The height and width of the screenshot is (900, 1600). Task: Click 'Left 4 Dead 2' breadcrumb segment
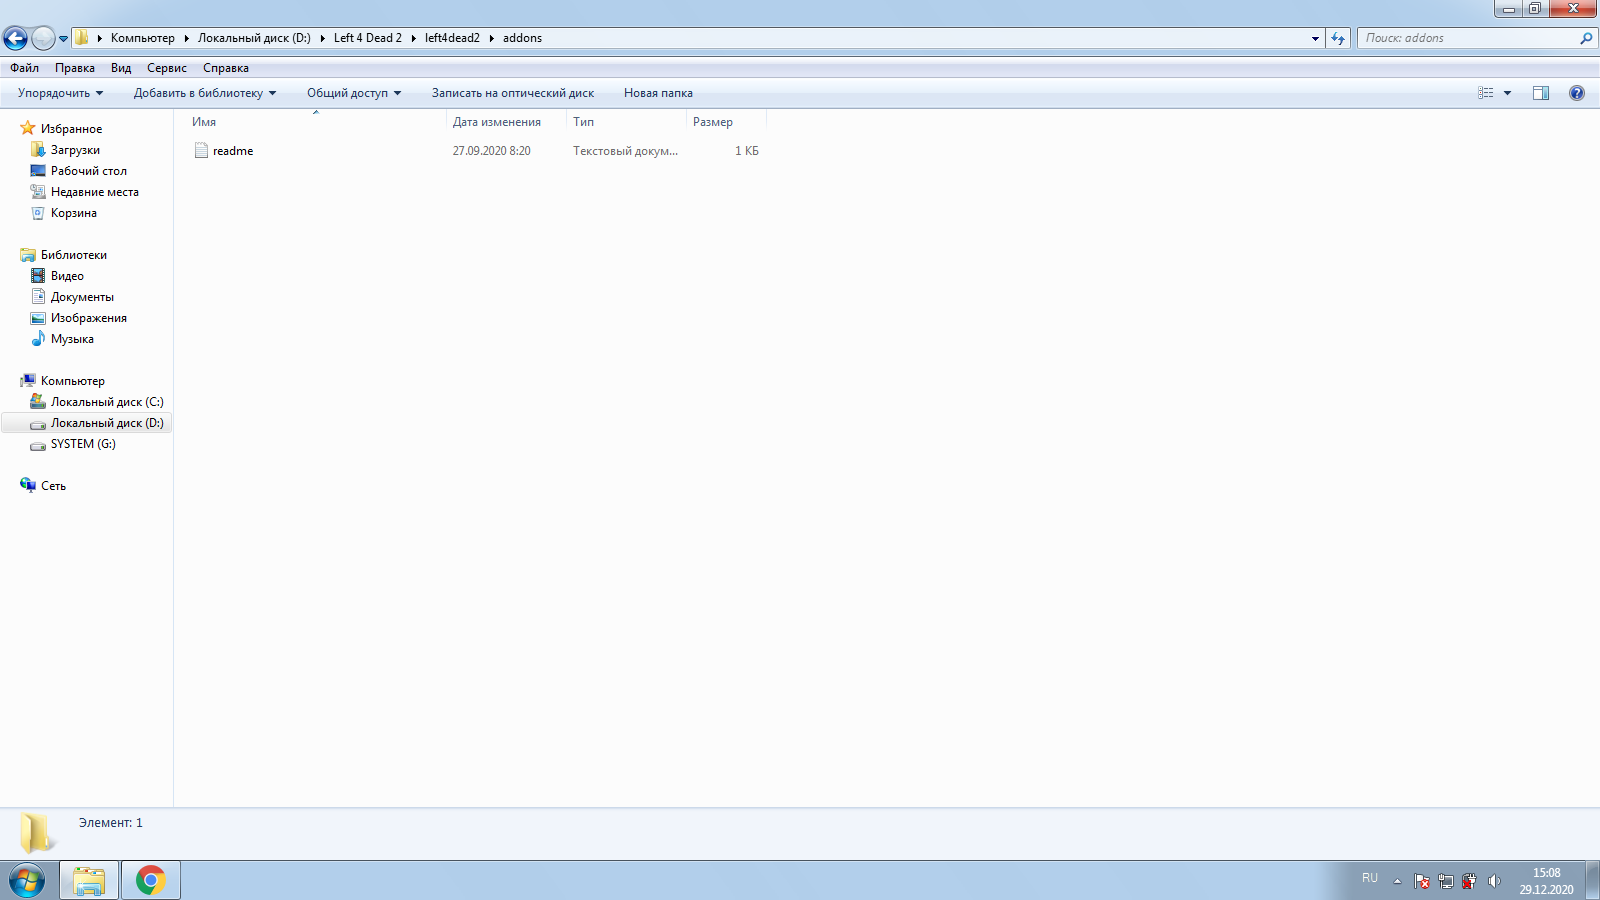pos(368,38)
